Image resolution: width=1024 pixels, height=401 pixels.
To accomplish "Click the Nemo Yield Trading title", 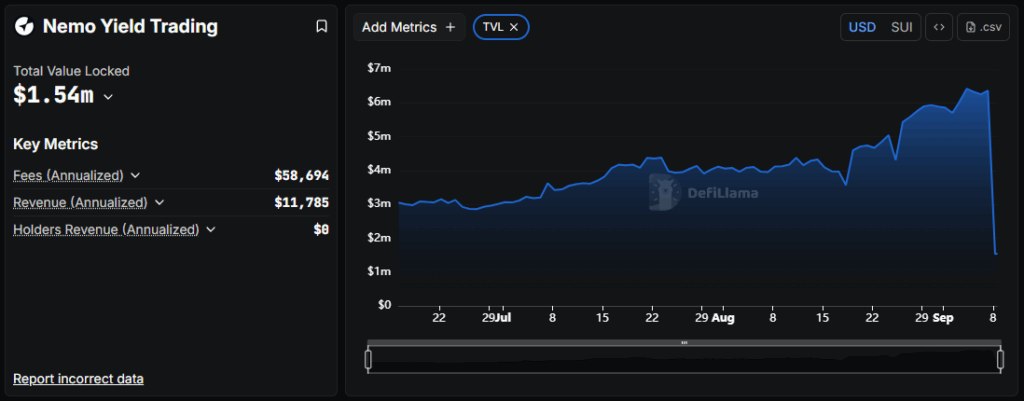I will (130, 26).
